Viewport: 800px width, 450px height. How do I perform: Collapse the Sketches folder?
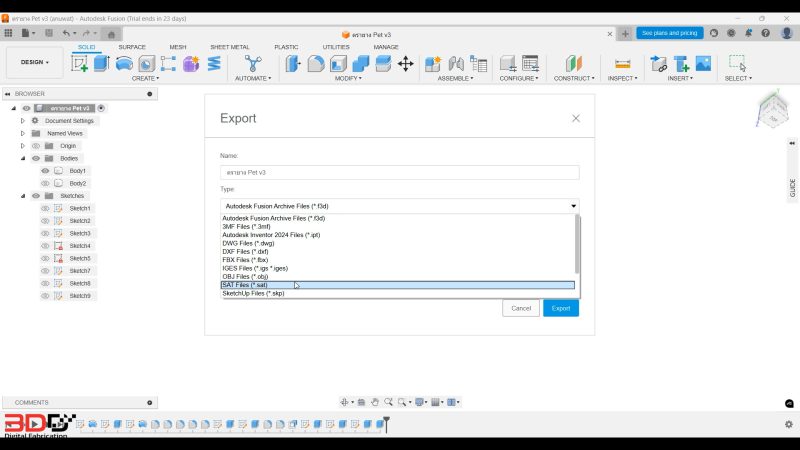[22, 196]
